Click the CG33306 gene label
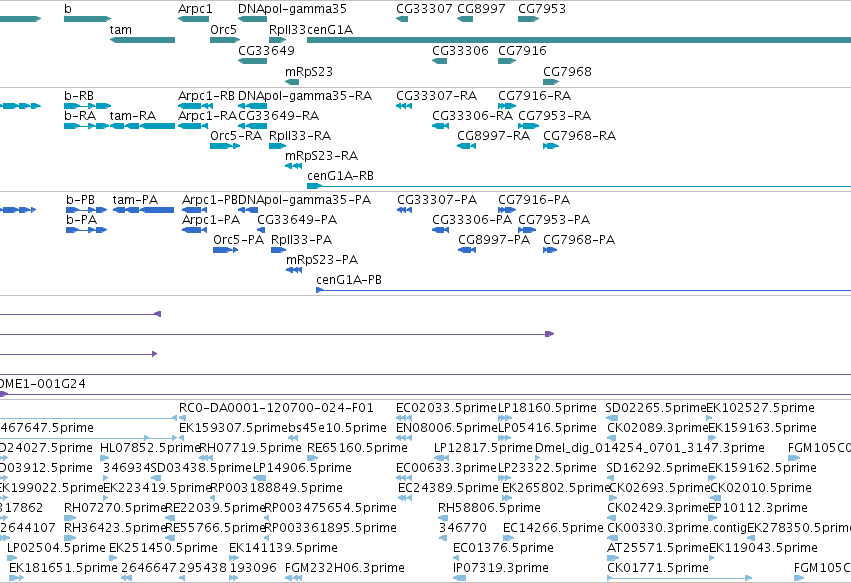Viewport: 851px width, 583px height. (x=460, y=50)
